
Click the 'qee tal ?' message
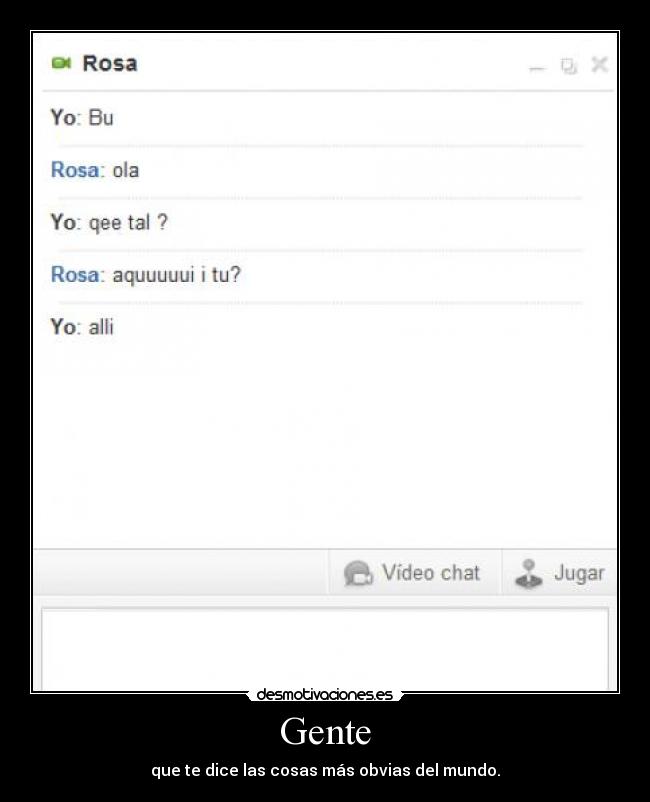pyautogui.click(x=128, y=223)
